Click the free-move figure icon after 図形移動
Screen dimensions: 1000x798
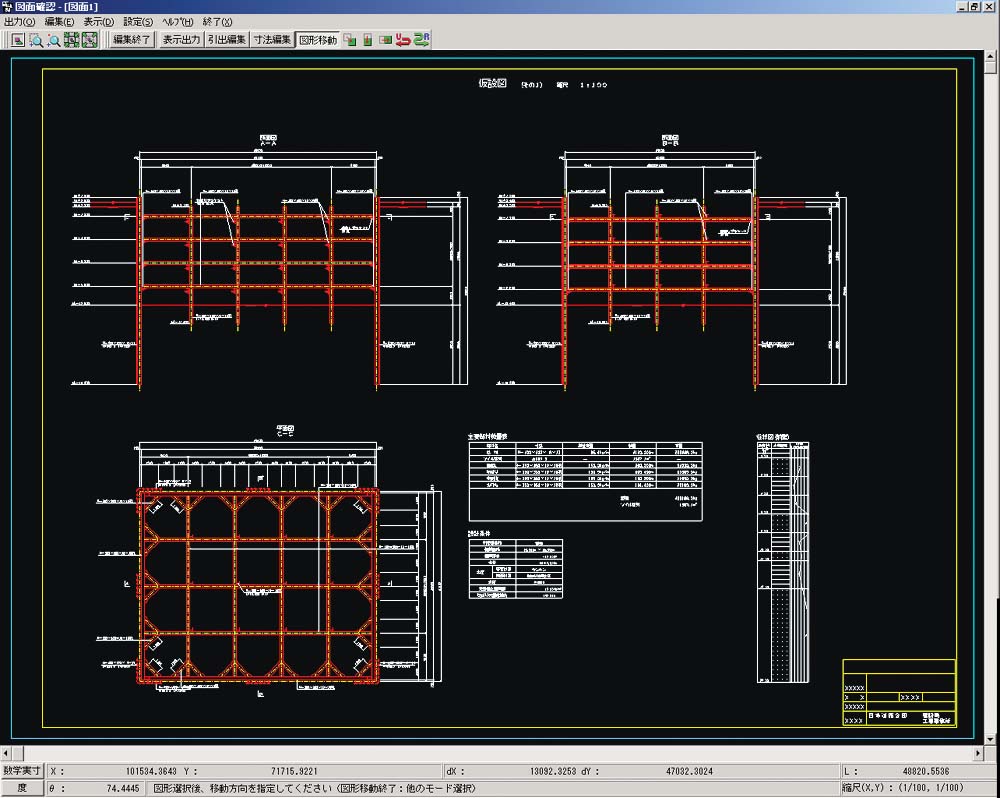pos(350,40)
